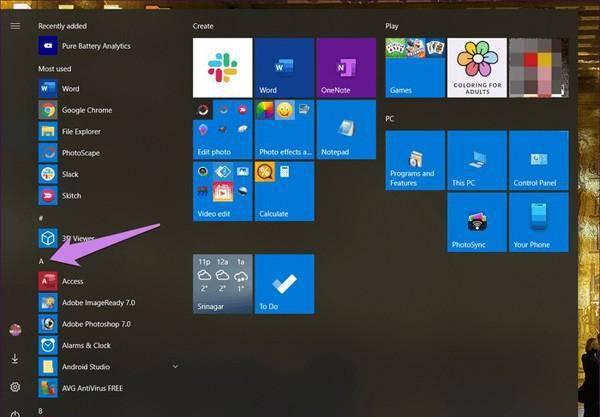Launch the PhotoSync tile
Image resolution: width=600 pixels, height=417 pixels.
click(x=477, y=222)
